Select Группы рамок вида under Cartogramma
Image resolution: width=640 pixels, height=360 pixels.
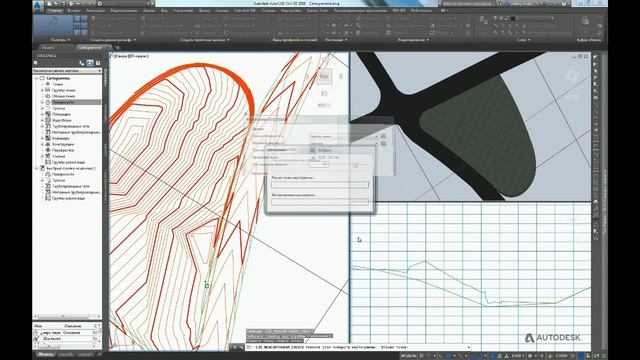coord(69,162)
